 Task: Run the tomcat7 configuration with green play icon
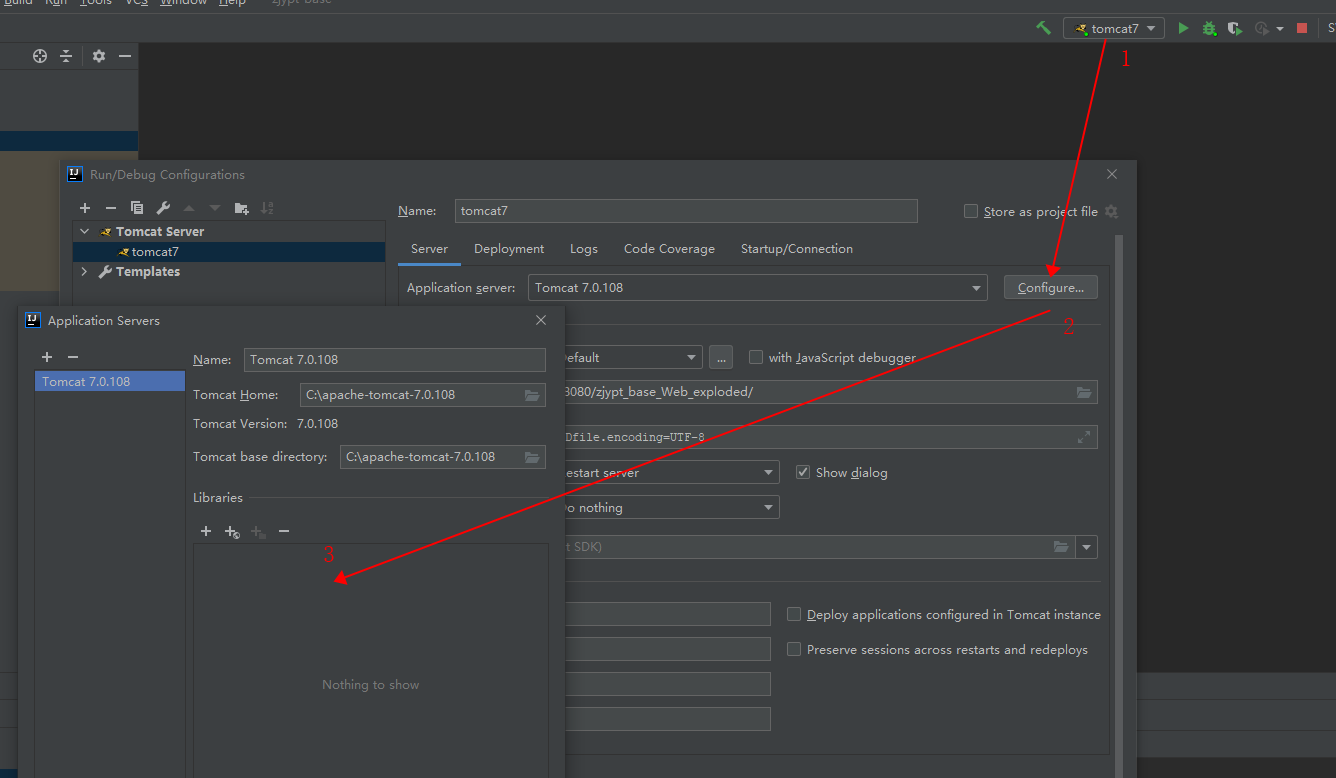click(x=1183, y=28)
